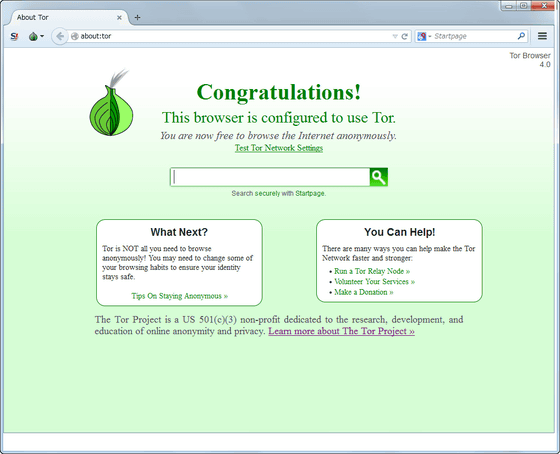
Task: Open Test Tor Network Settings link
Action: (279, 148)
